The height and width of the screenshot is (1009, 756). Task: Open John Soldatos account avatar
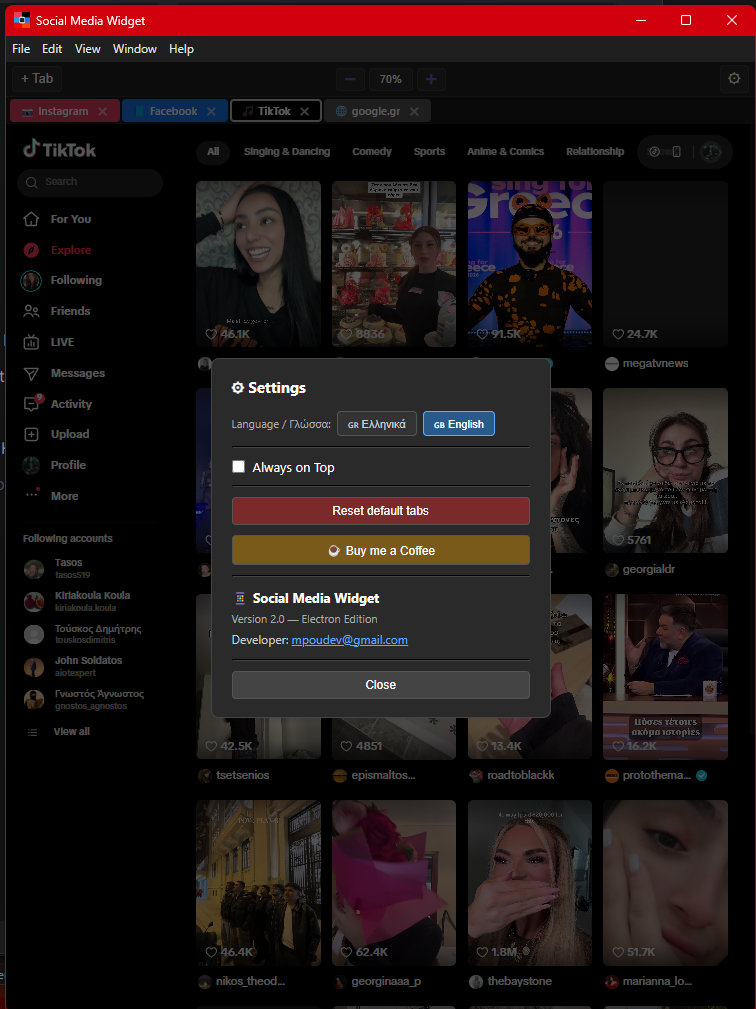(33, 667)
